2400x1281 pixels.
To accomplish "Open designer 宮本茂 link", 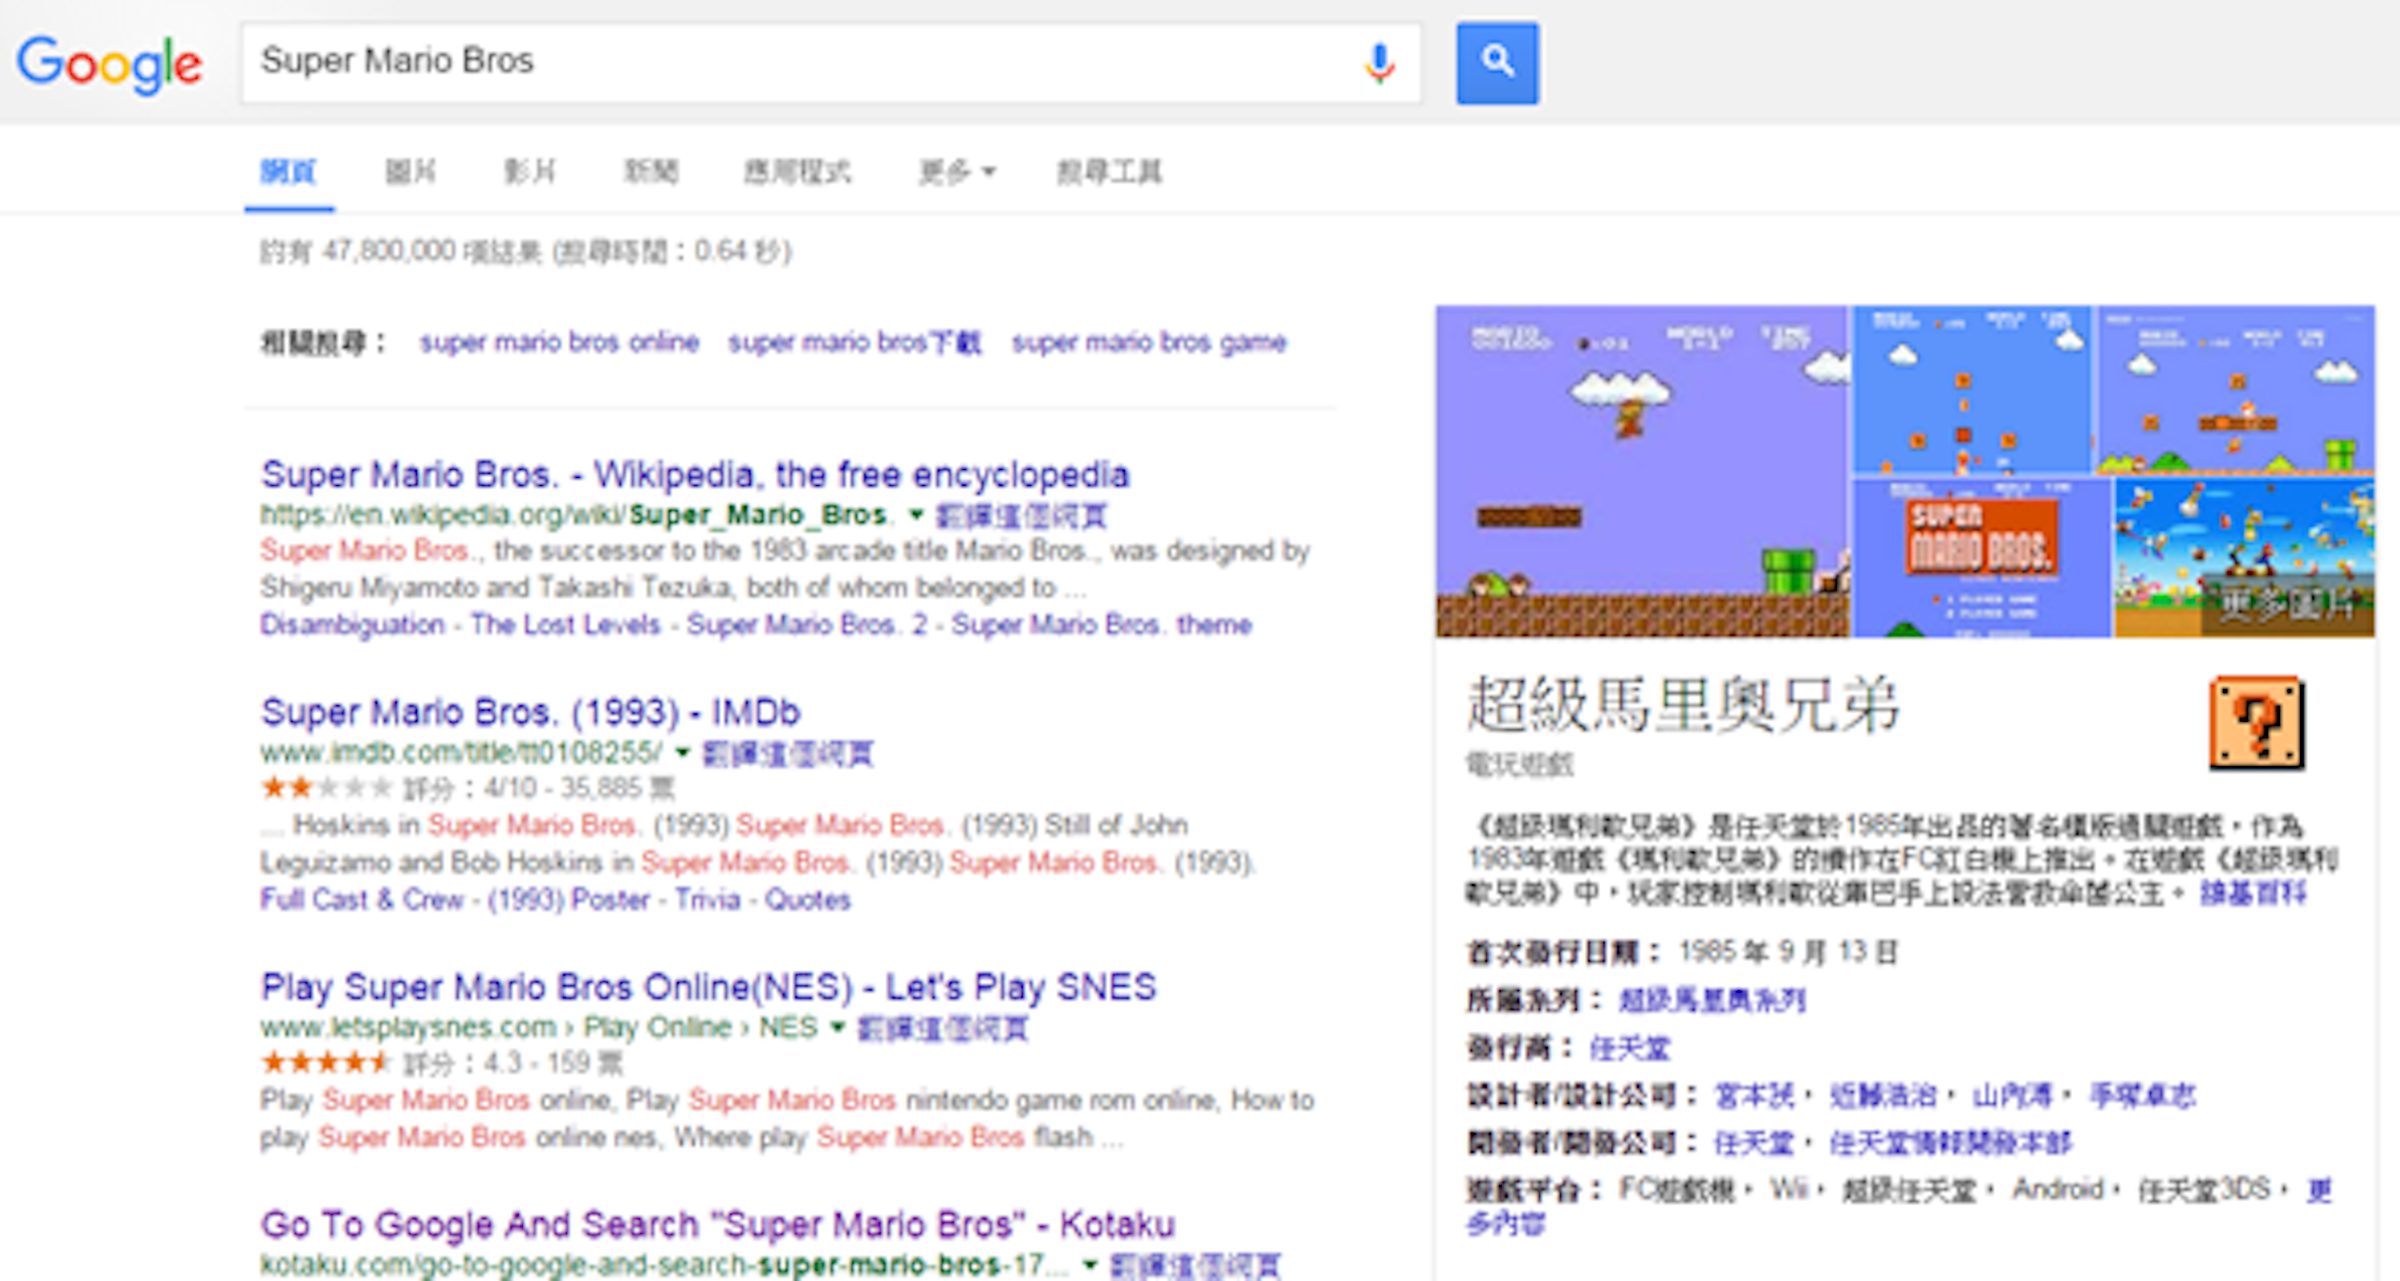I will [1754, 1096].
